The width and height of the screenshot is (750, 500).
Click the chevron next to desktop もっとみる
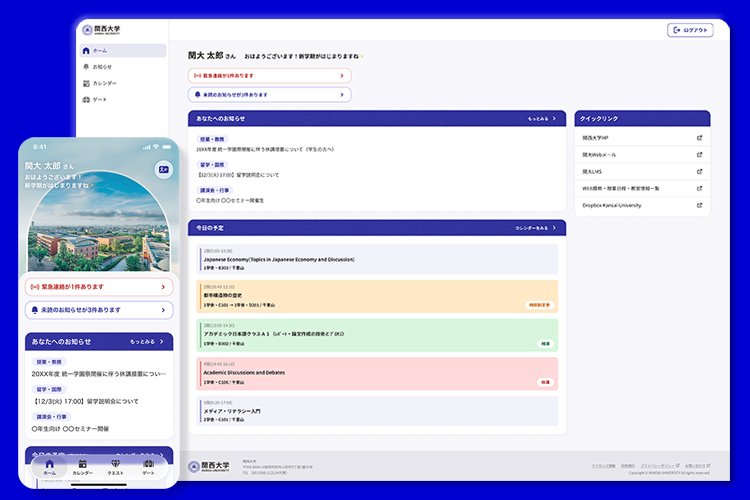click(x=554, y=119)
